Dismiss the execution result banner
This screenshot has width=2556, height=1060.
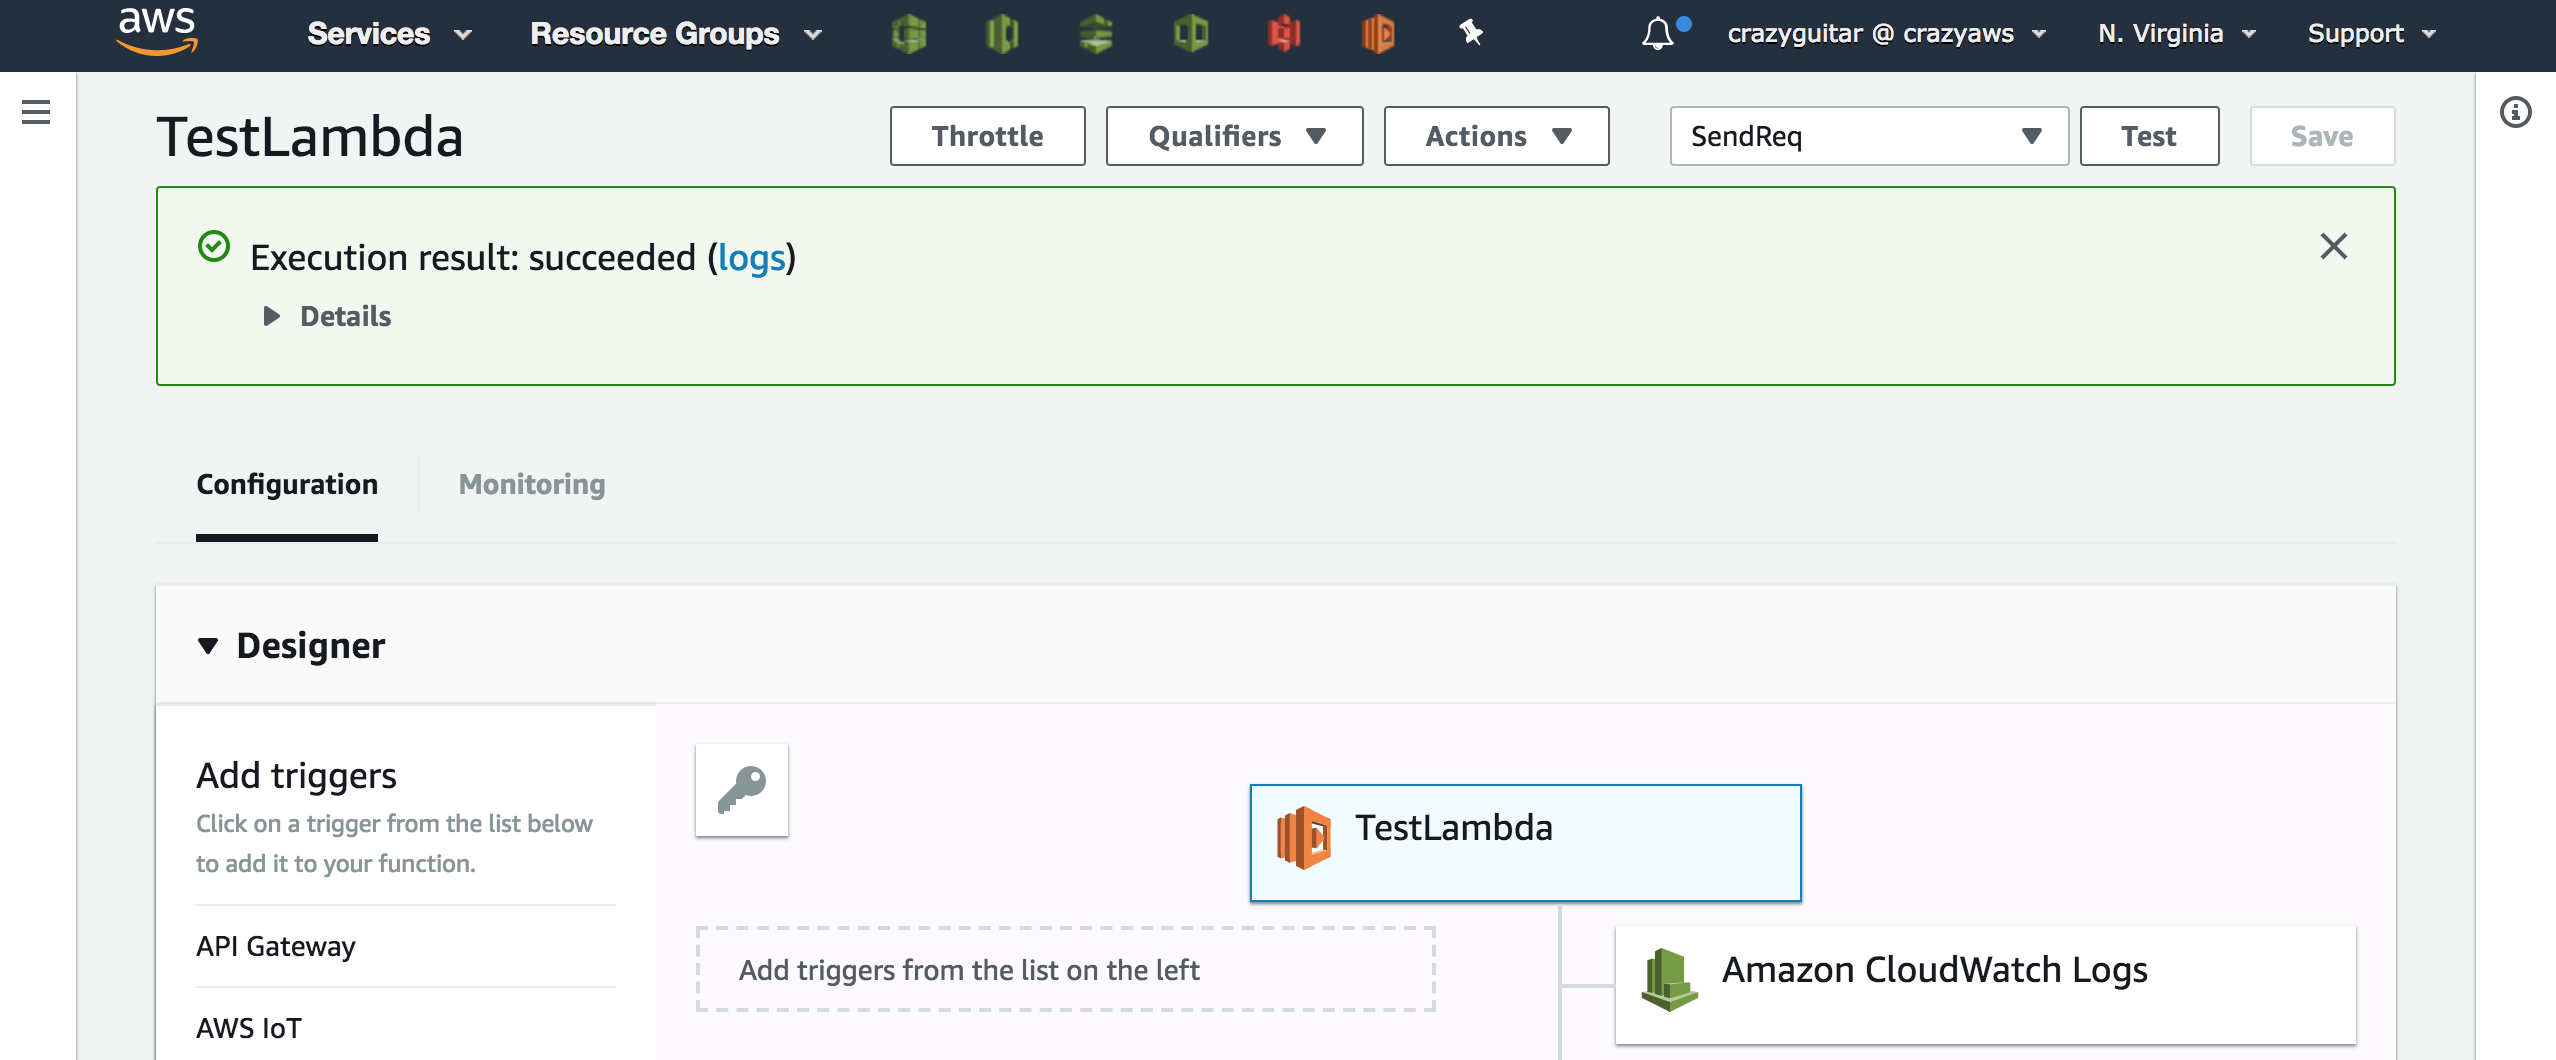2333,246
